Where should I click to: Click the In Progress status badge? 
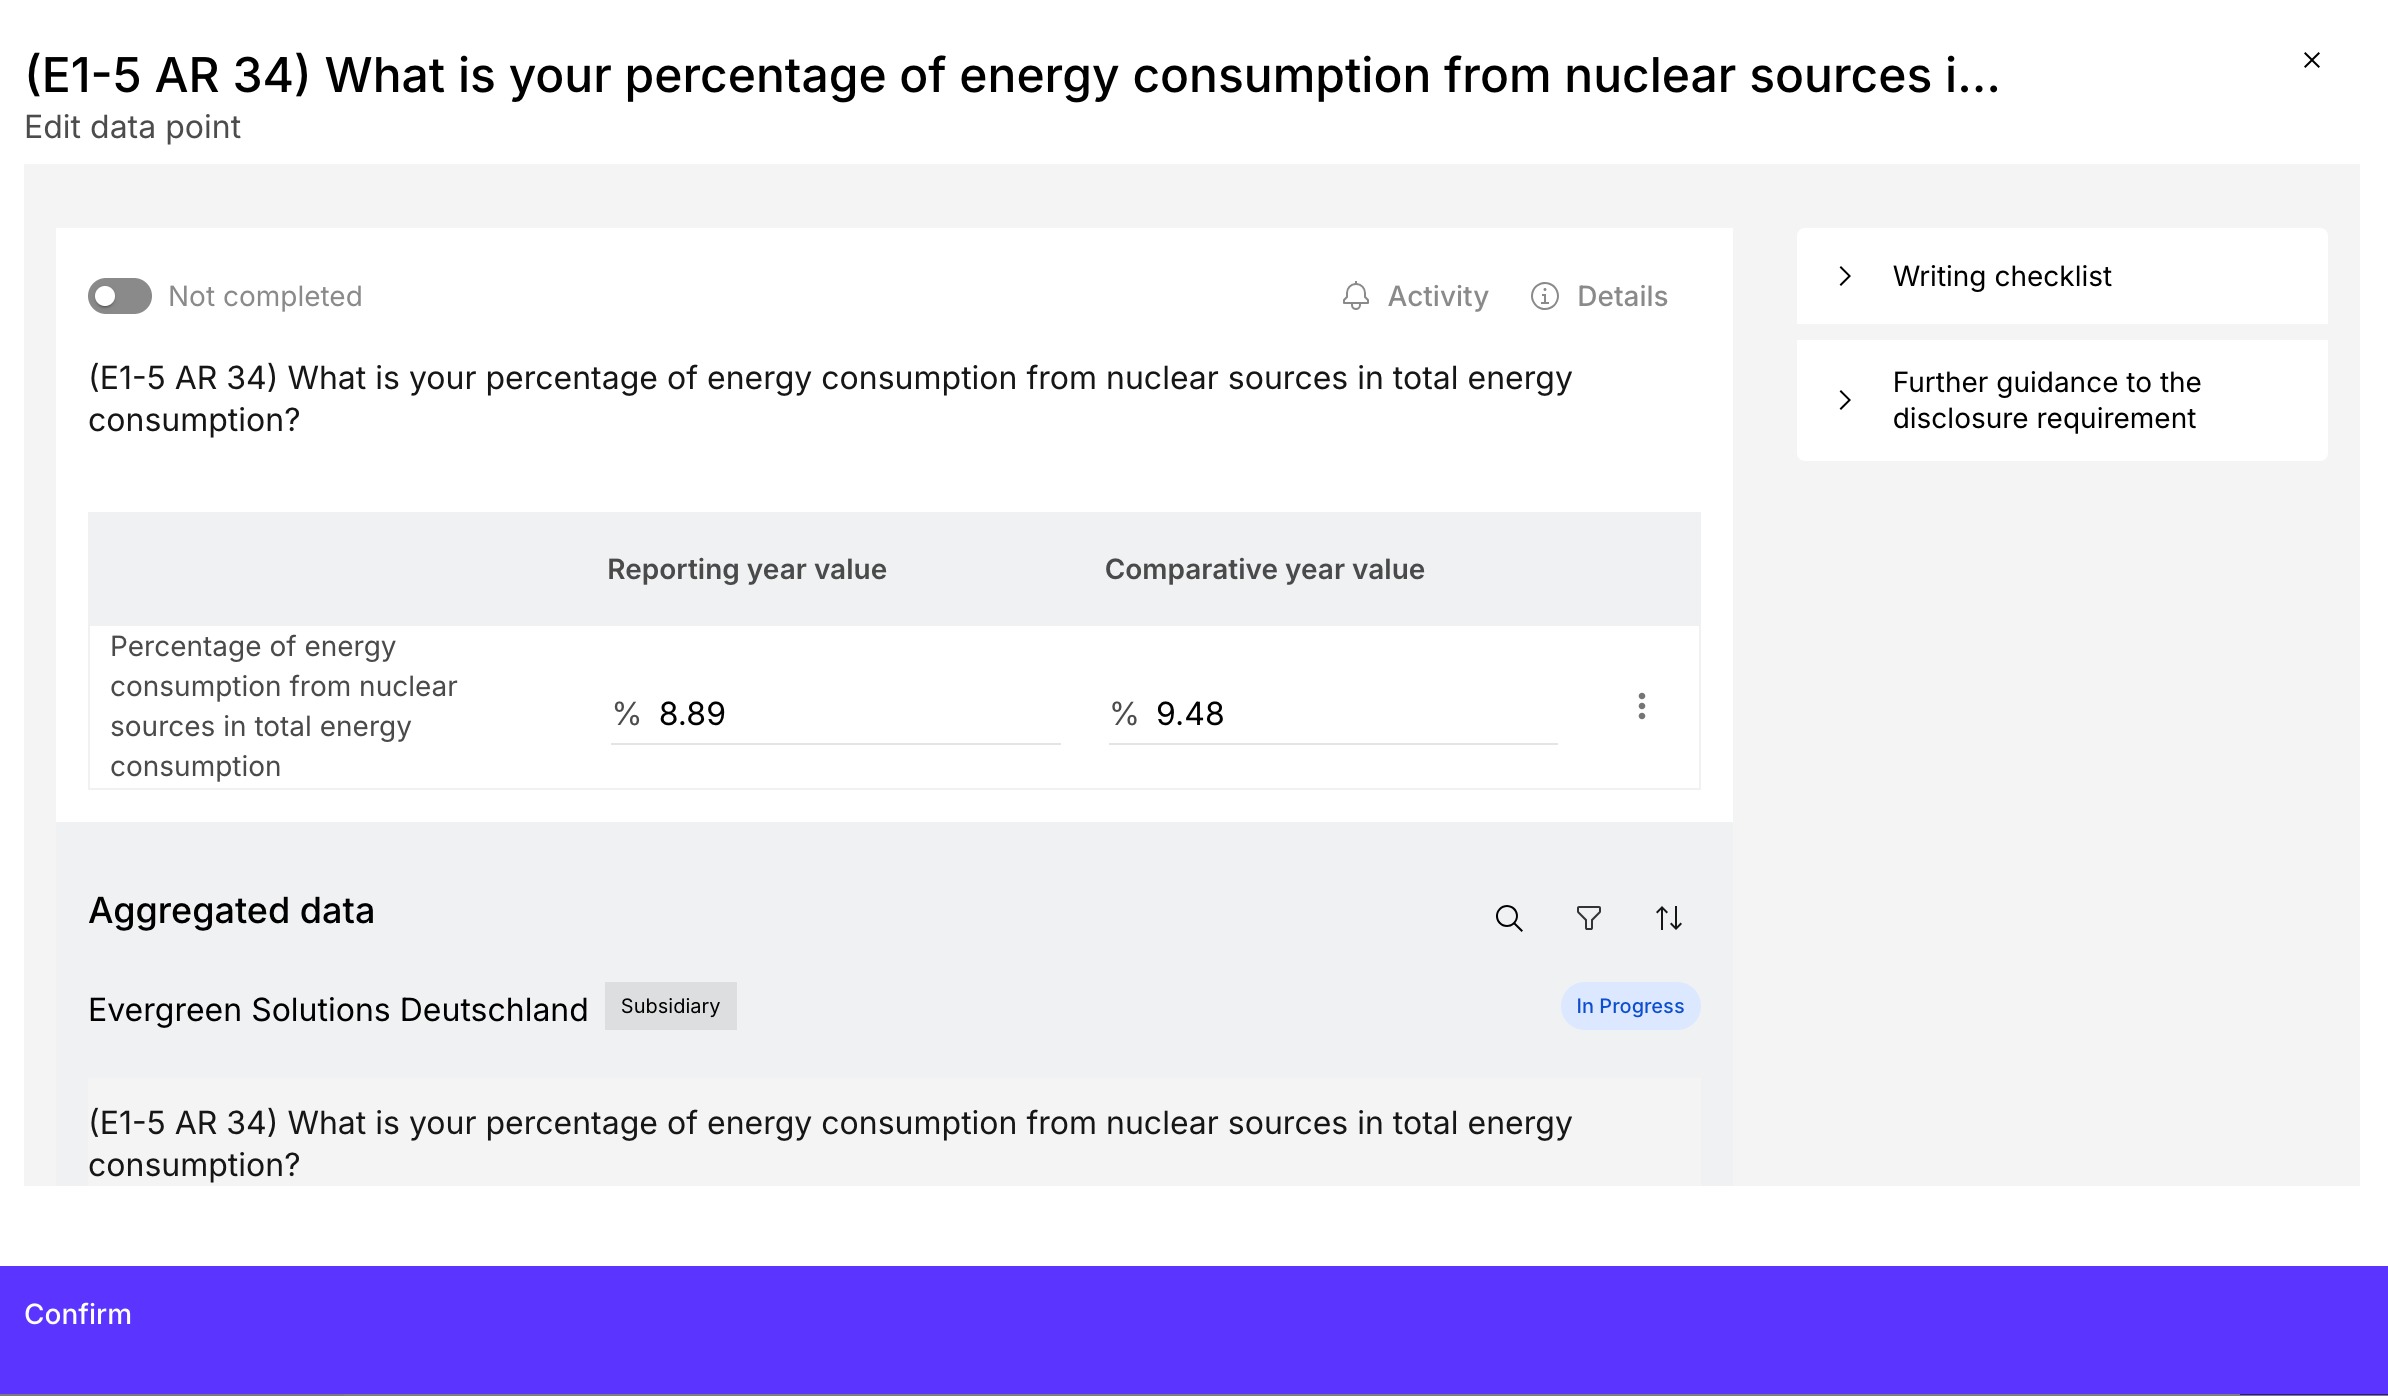click(1629, 1006)
